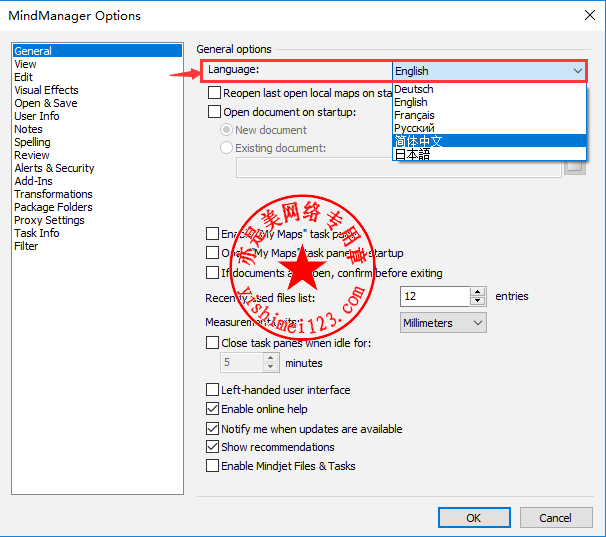
Task: Uncheck Notify me when updates available
Action: (x=212, y=428)
